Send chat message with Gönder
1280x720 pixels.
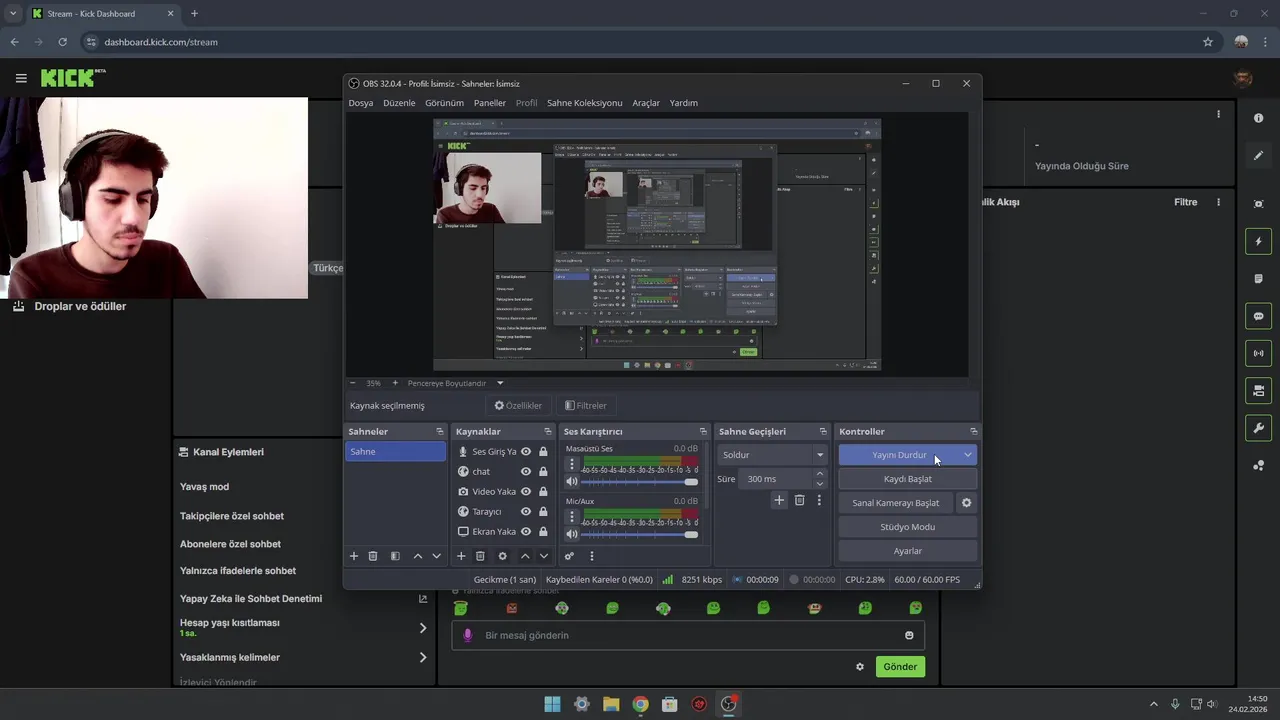[x=900, y=667]
